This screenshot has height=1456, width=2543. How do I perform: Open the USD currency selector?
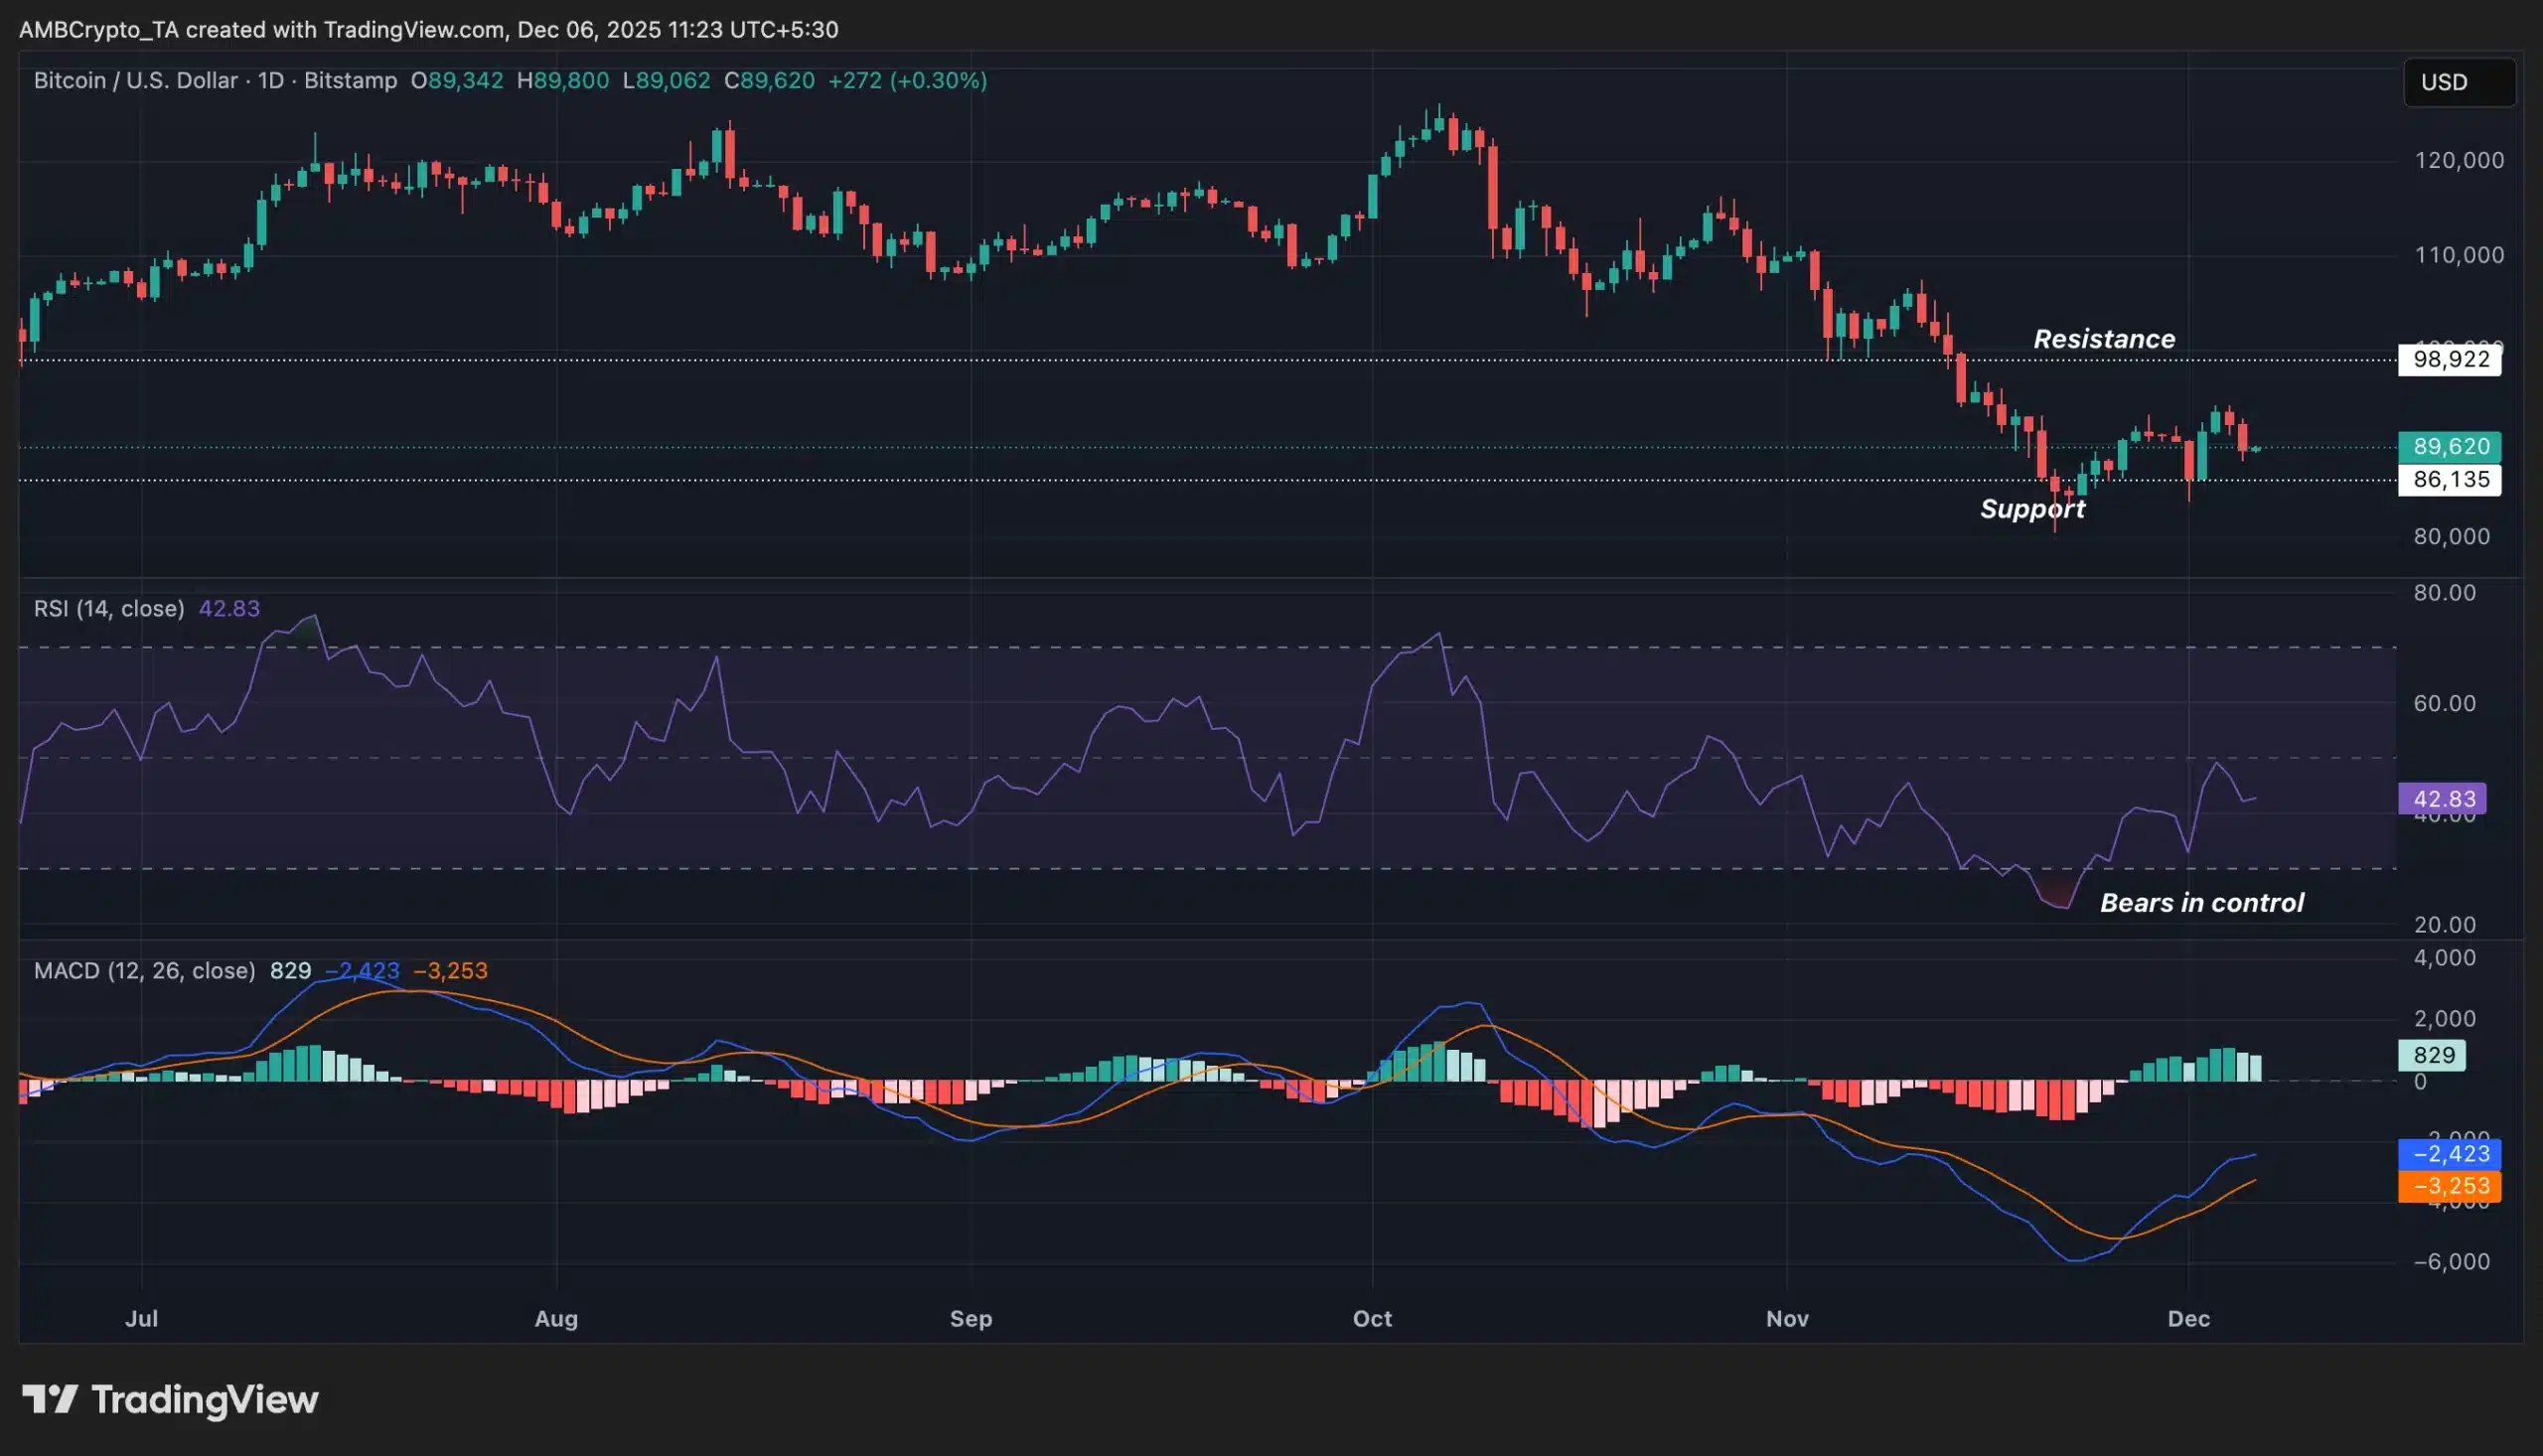coord(2458,82)
